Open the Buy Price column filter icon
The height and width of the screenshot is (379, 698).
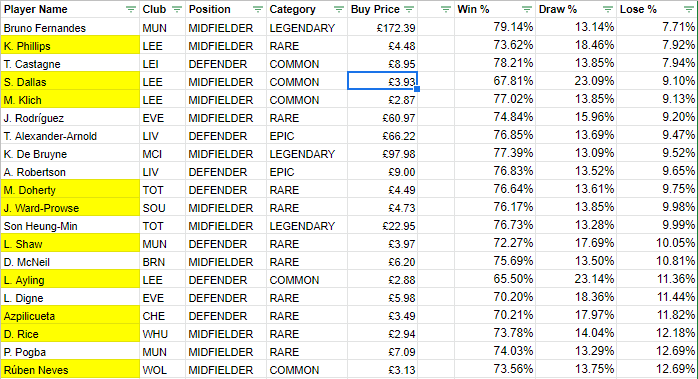point(410,9)
